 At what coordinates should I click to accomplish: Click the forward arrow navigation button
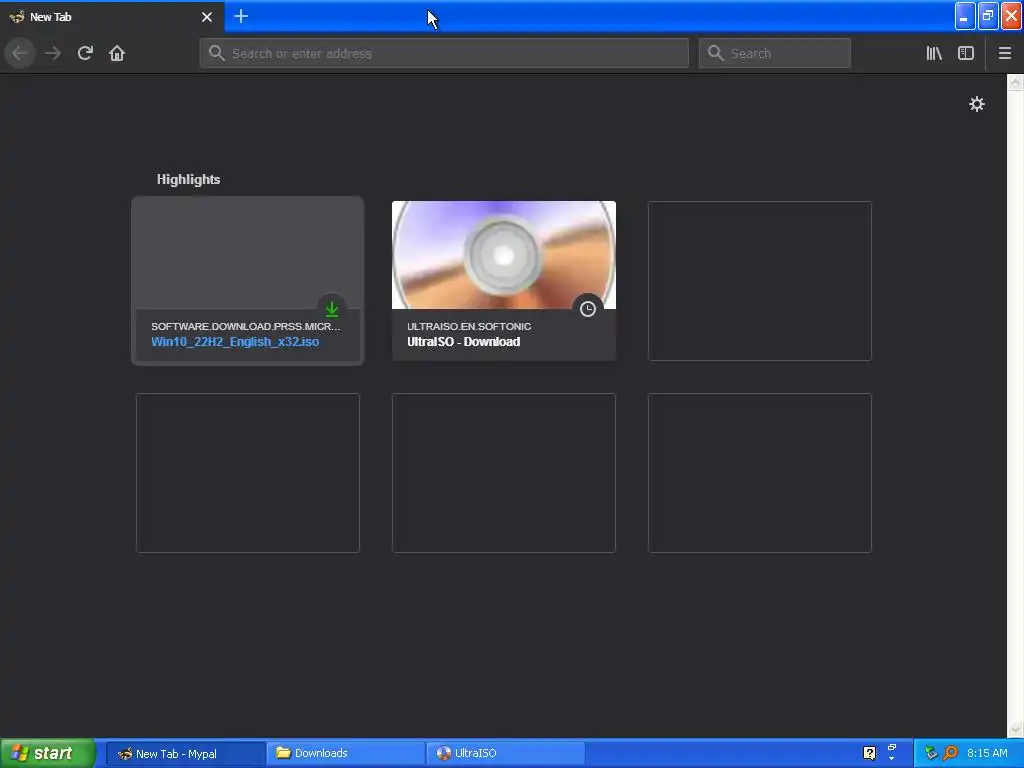tap(53, 53)
